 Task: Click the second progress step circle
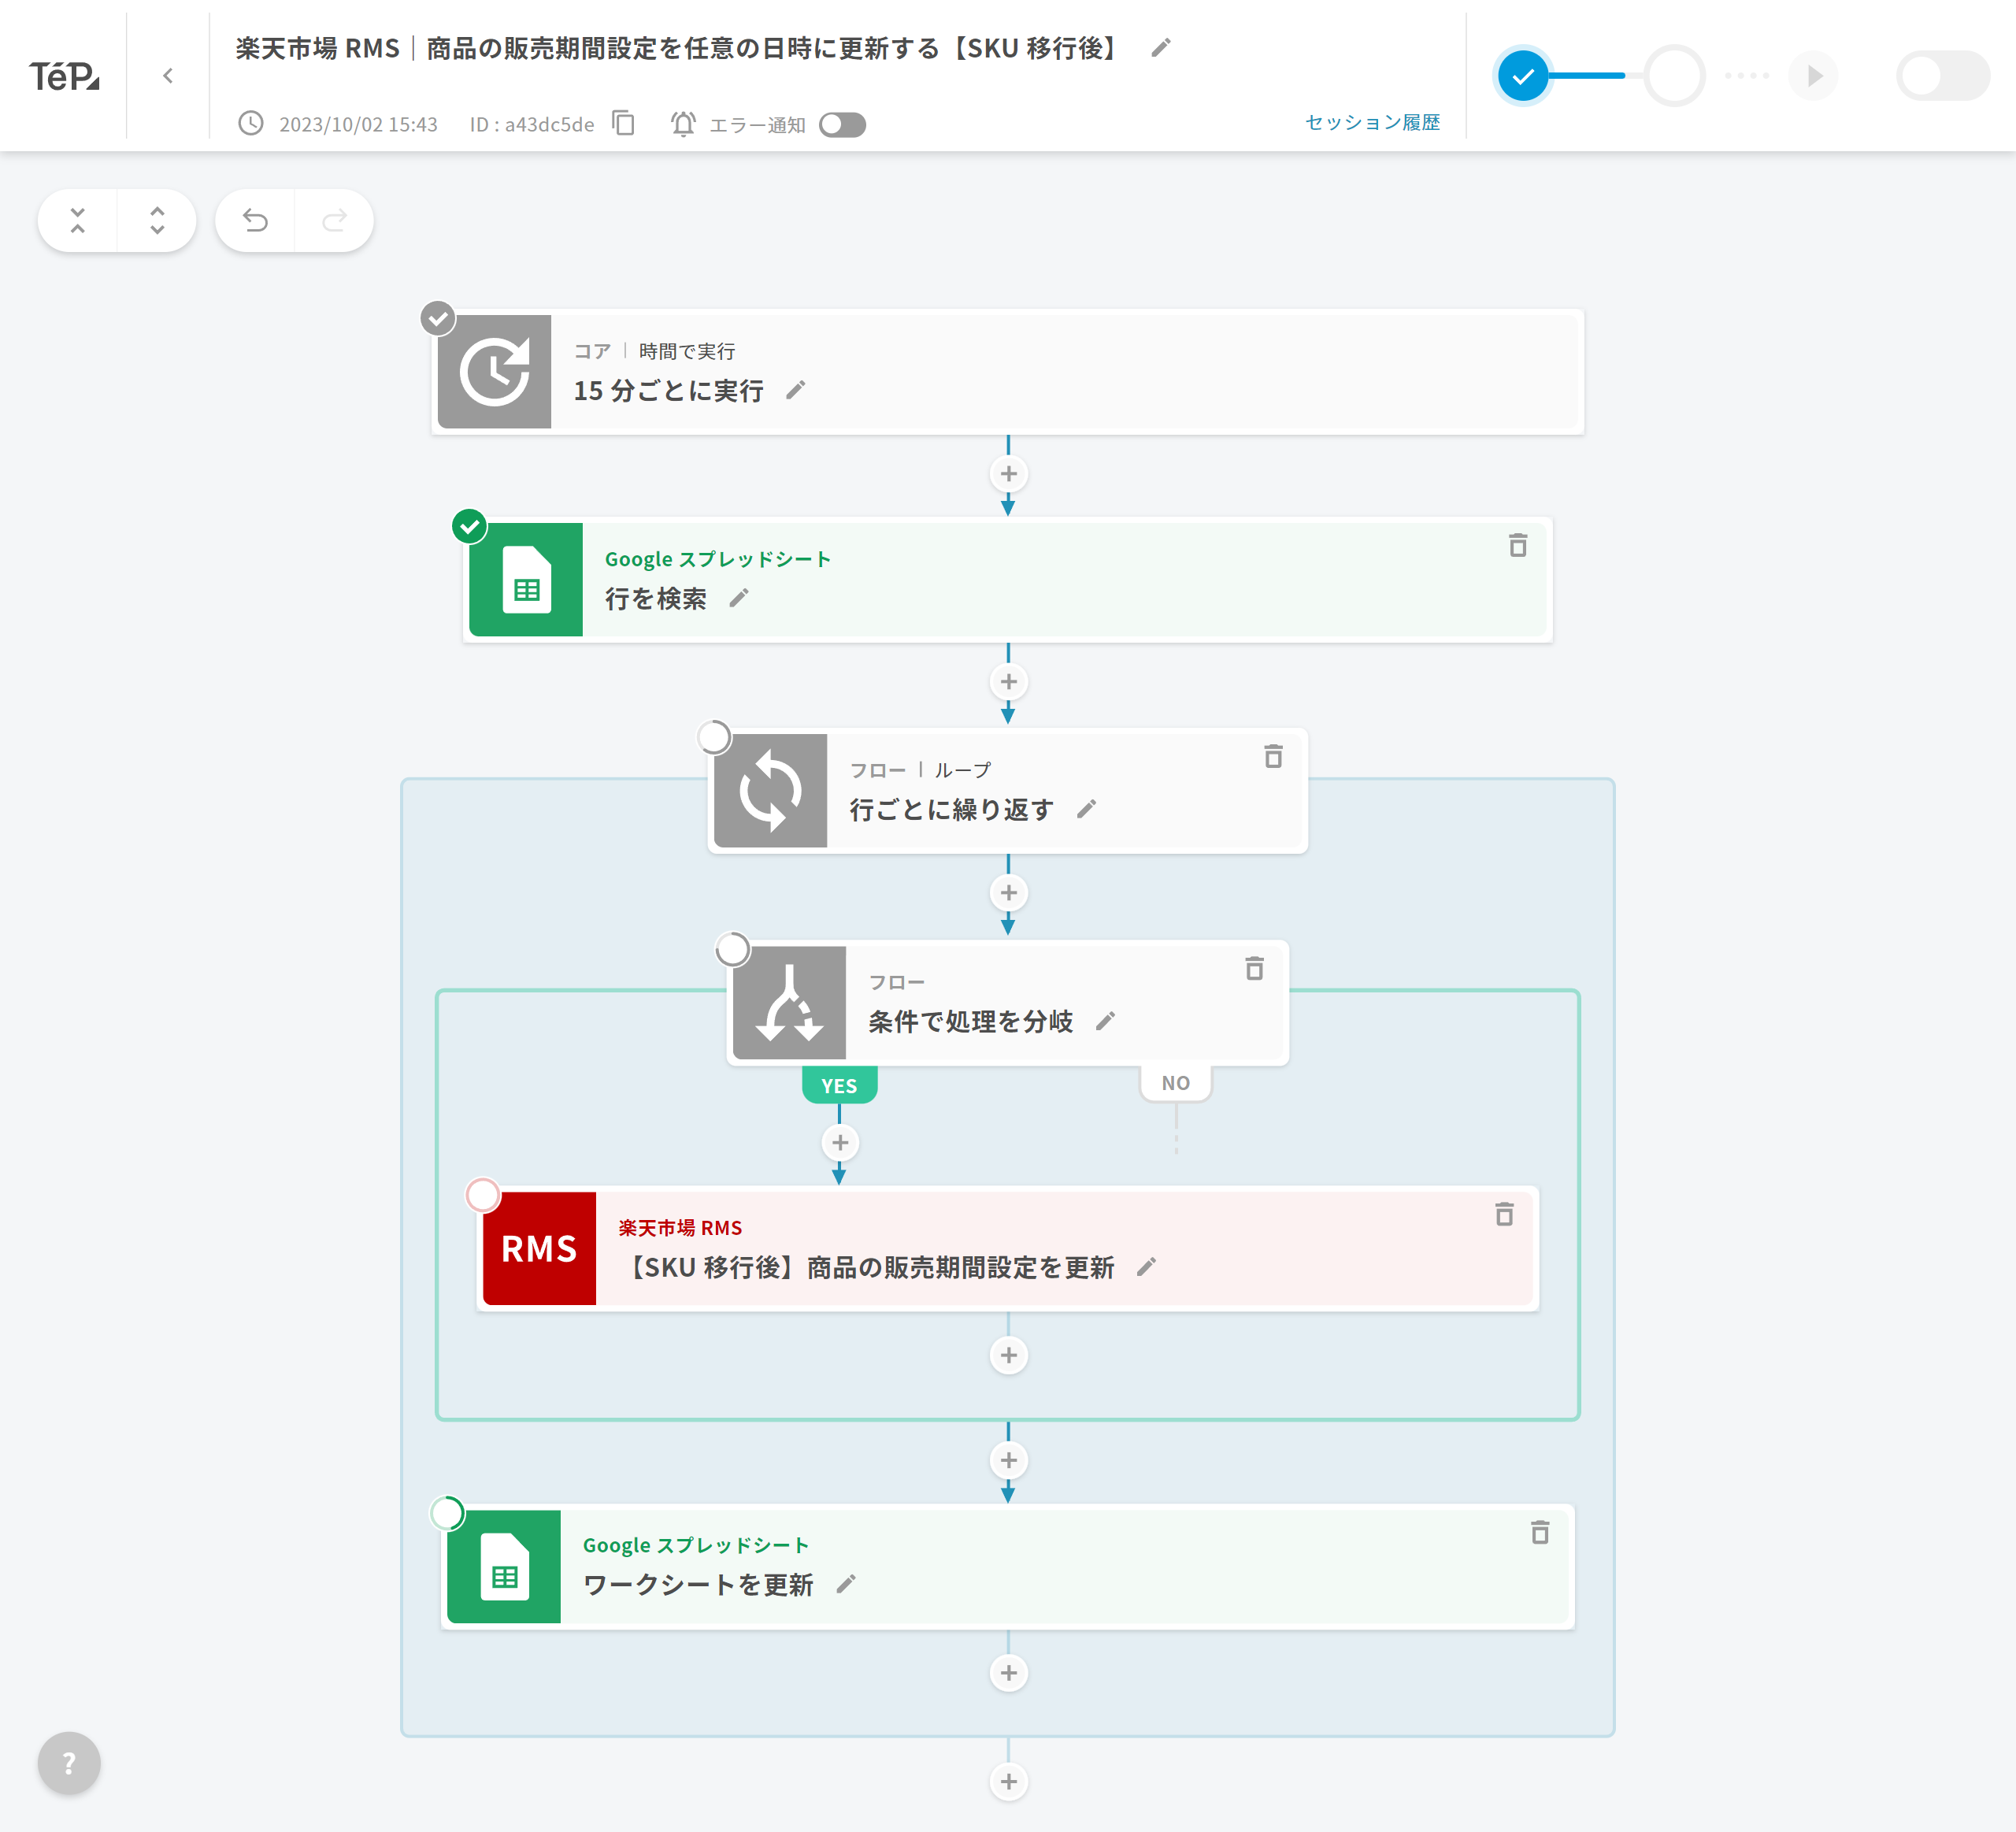point(1674,76)
